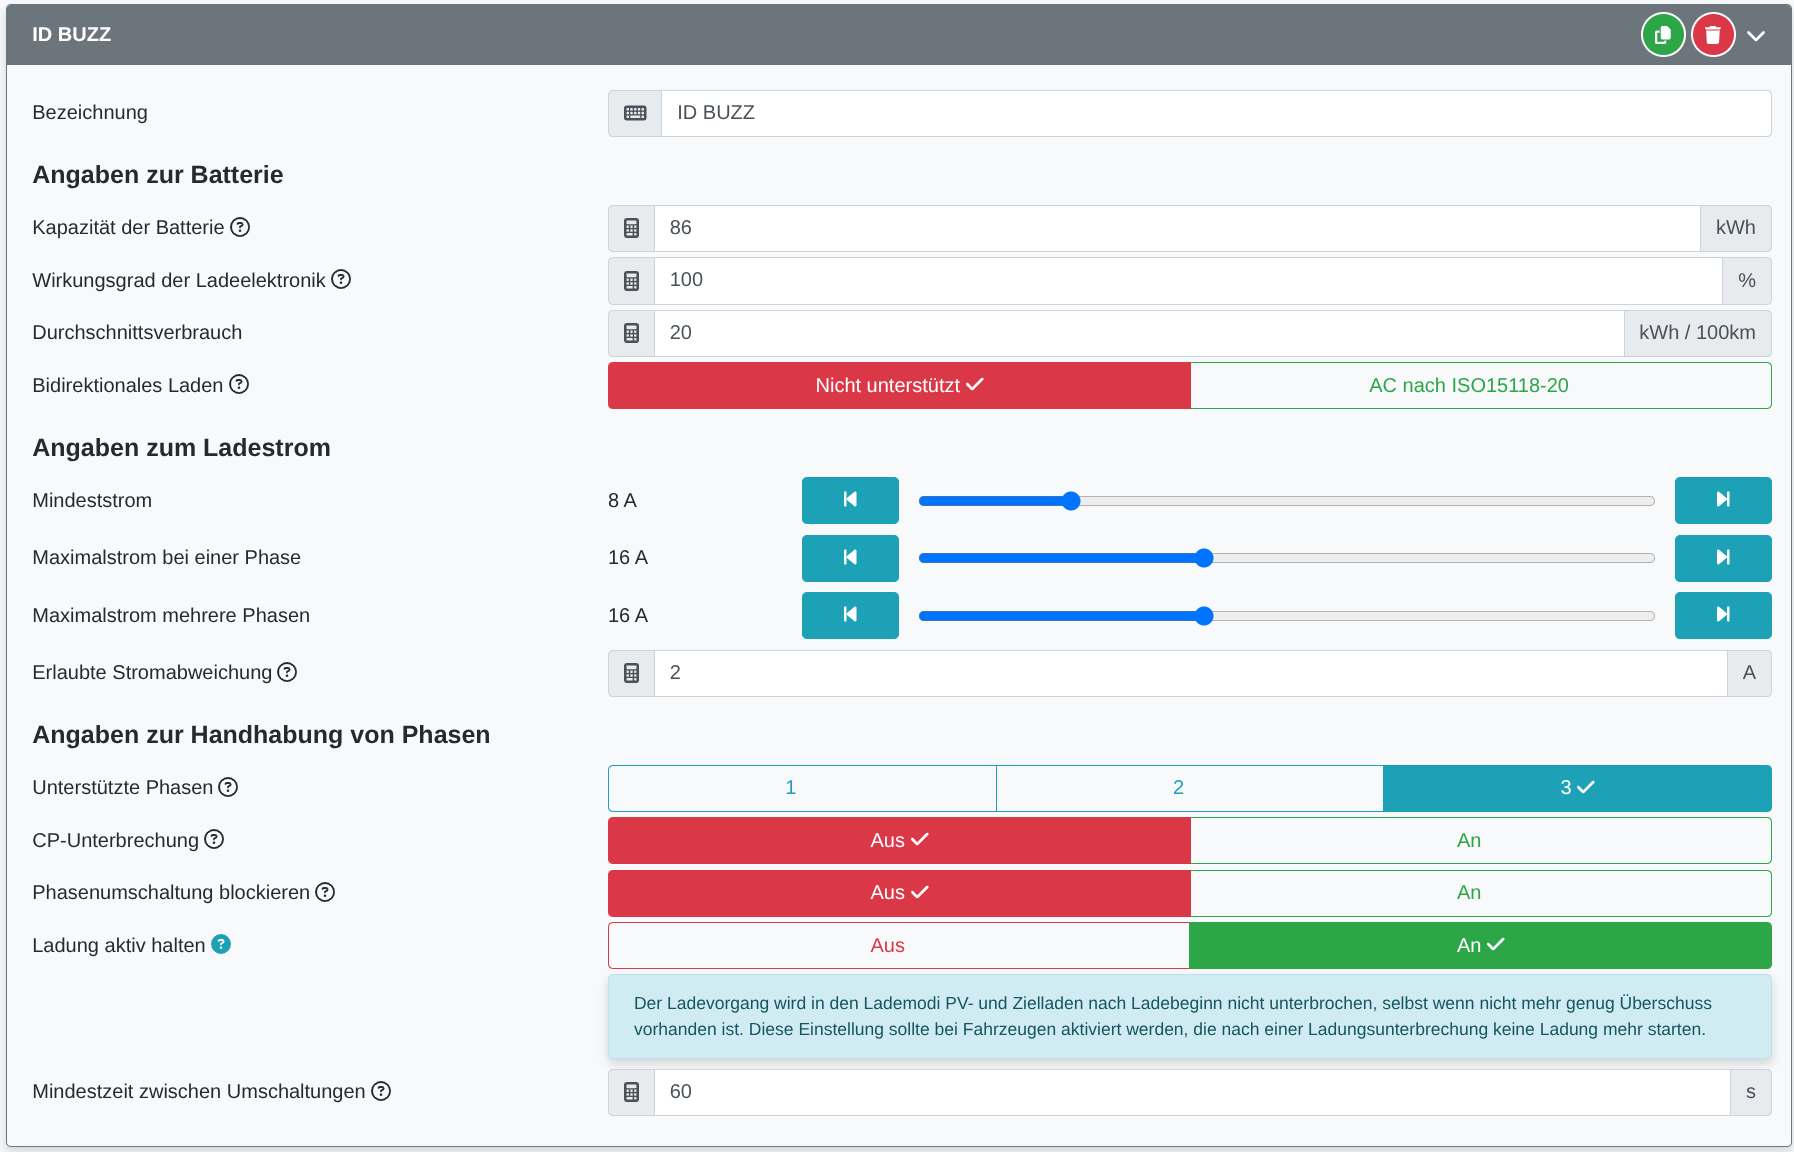Click the Bezeichnung text field
Screen dimensions: 1794x1152
(x=1215, y=113)
